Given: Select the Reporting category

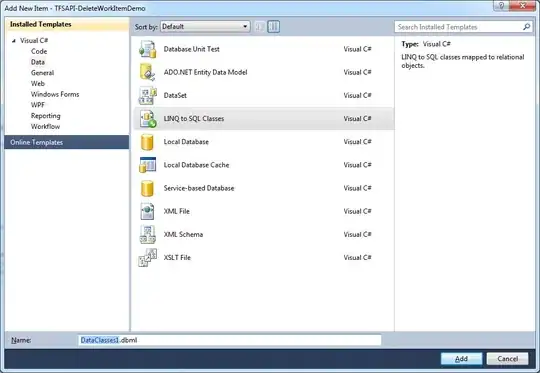Looking at the screenshot, I should click(x=45, y=116).
